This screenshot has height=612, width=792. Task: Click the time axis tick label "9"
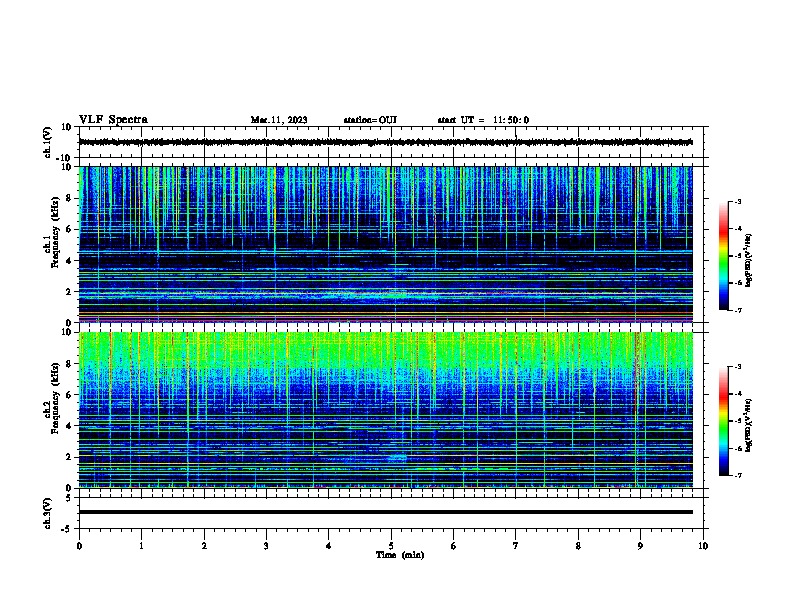point(640,546)
